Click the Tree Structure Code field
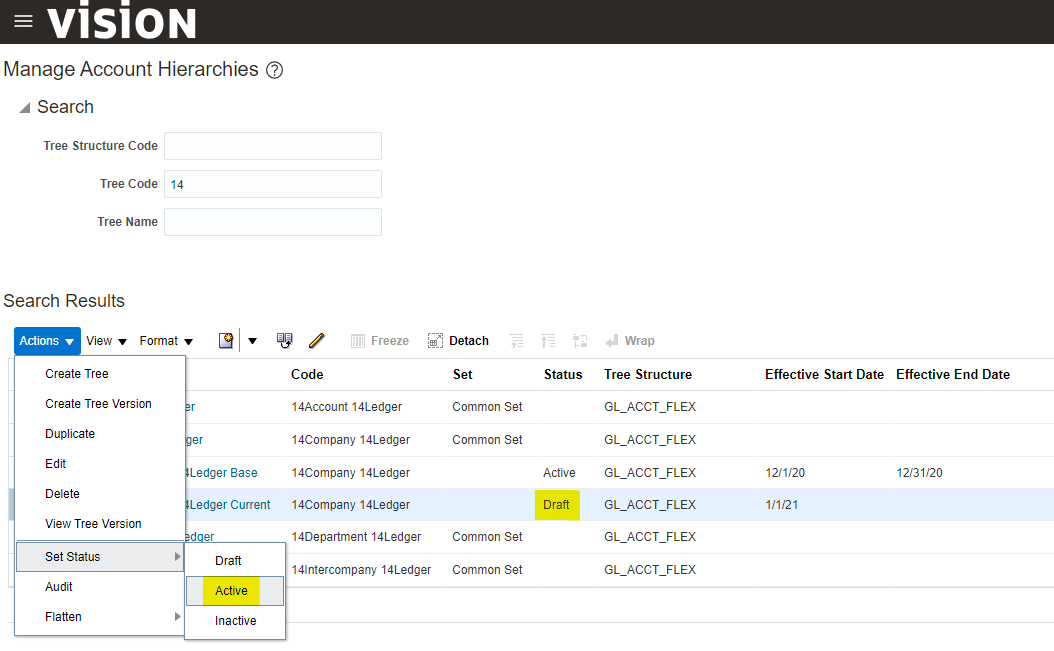Screen dimensions: 1054x651 point(273,146)
